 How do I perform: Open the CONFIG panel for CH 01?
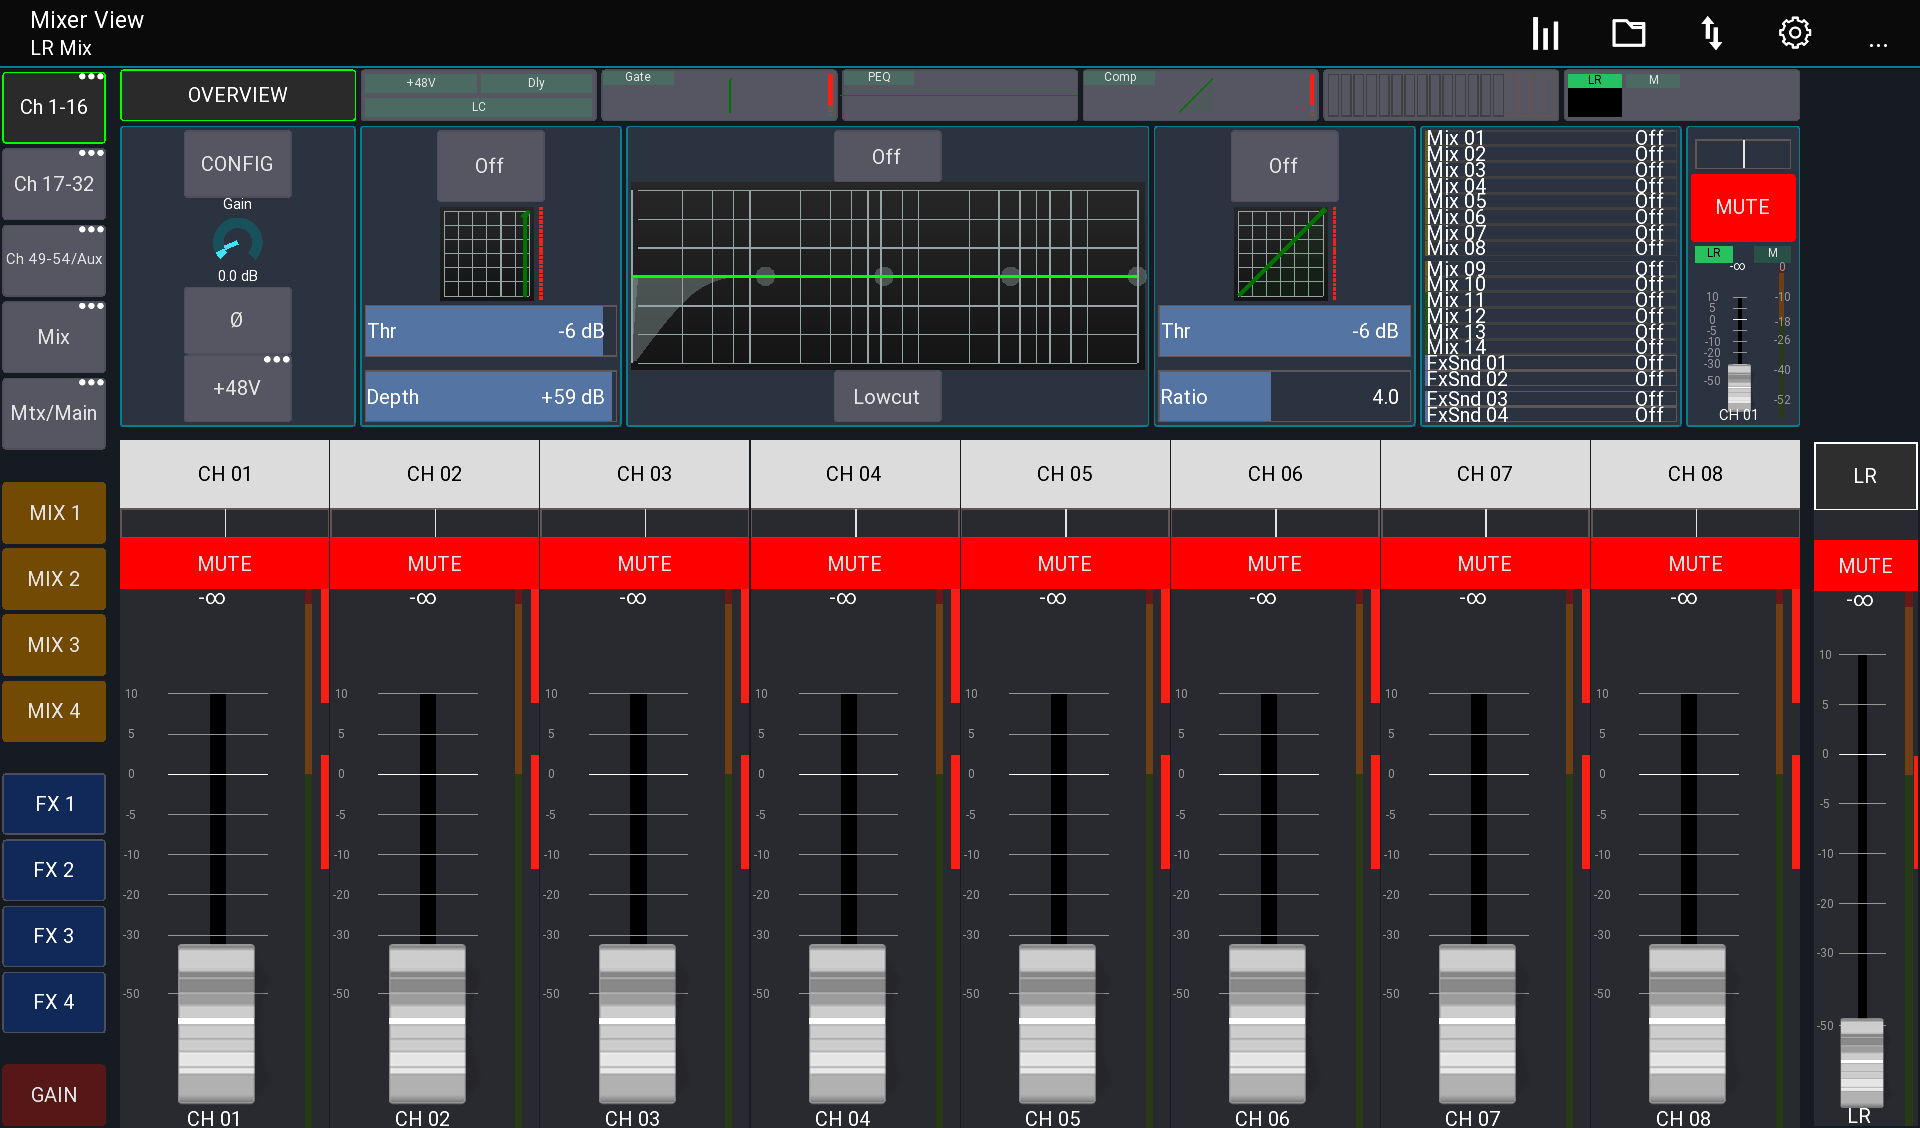[x=237, y=163]
